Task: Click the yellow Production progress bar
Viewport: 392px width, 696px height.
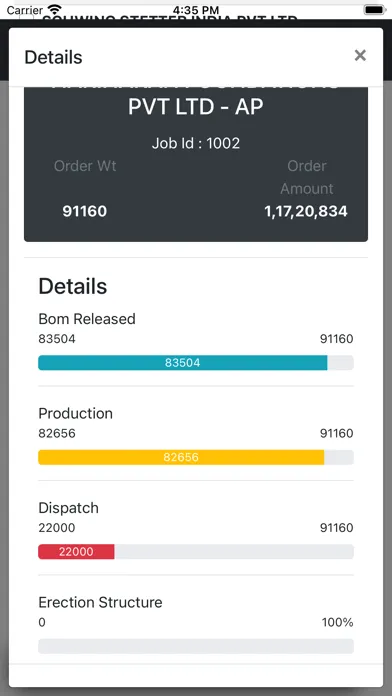Action: [x=196, y=457]
